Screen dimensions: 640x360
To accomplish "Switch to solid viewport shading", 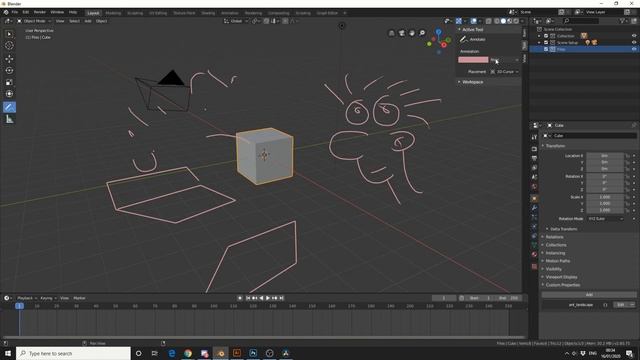I will pos(503,21).
